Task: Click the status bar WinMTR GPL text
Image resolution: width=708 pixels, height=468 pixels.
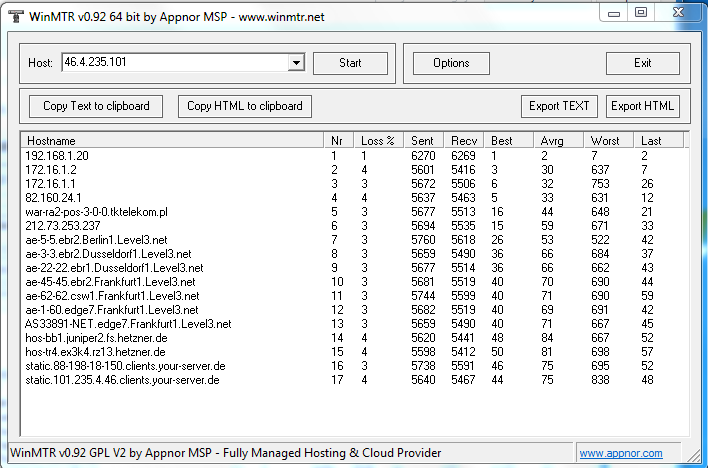Action: pyautogui.click(x=225, y=453)
